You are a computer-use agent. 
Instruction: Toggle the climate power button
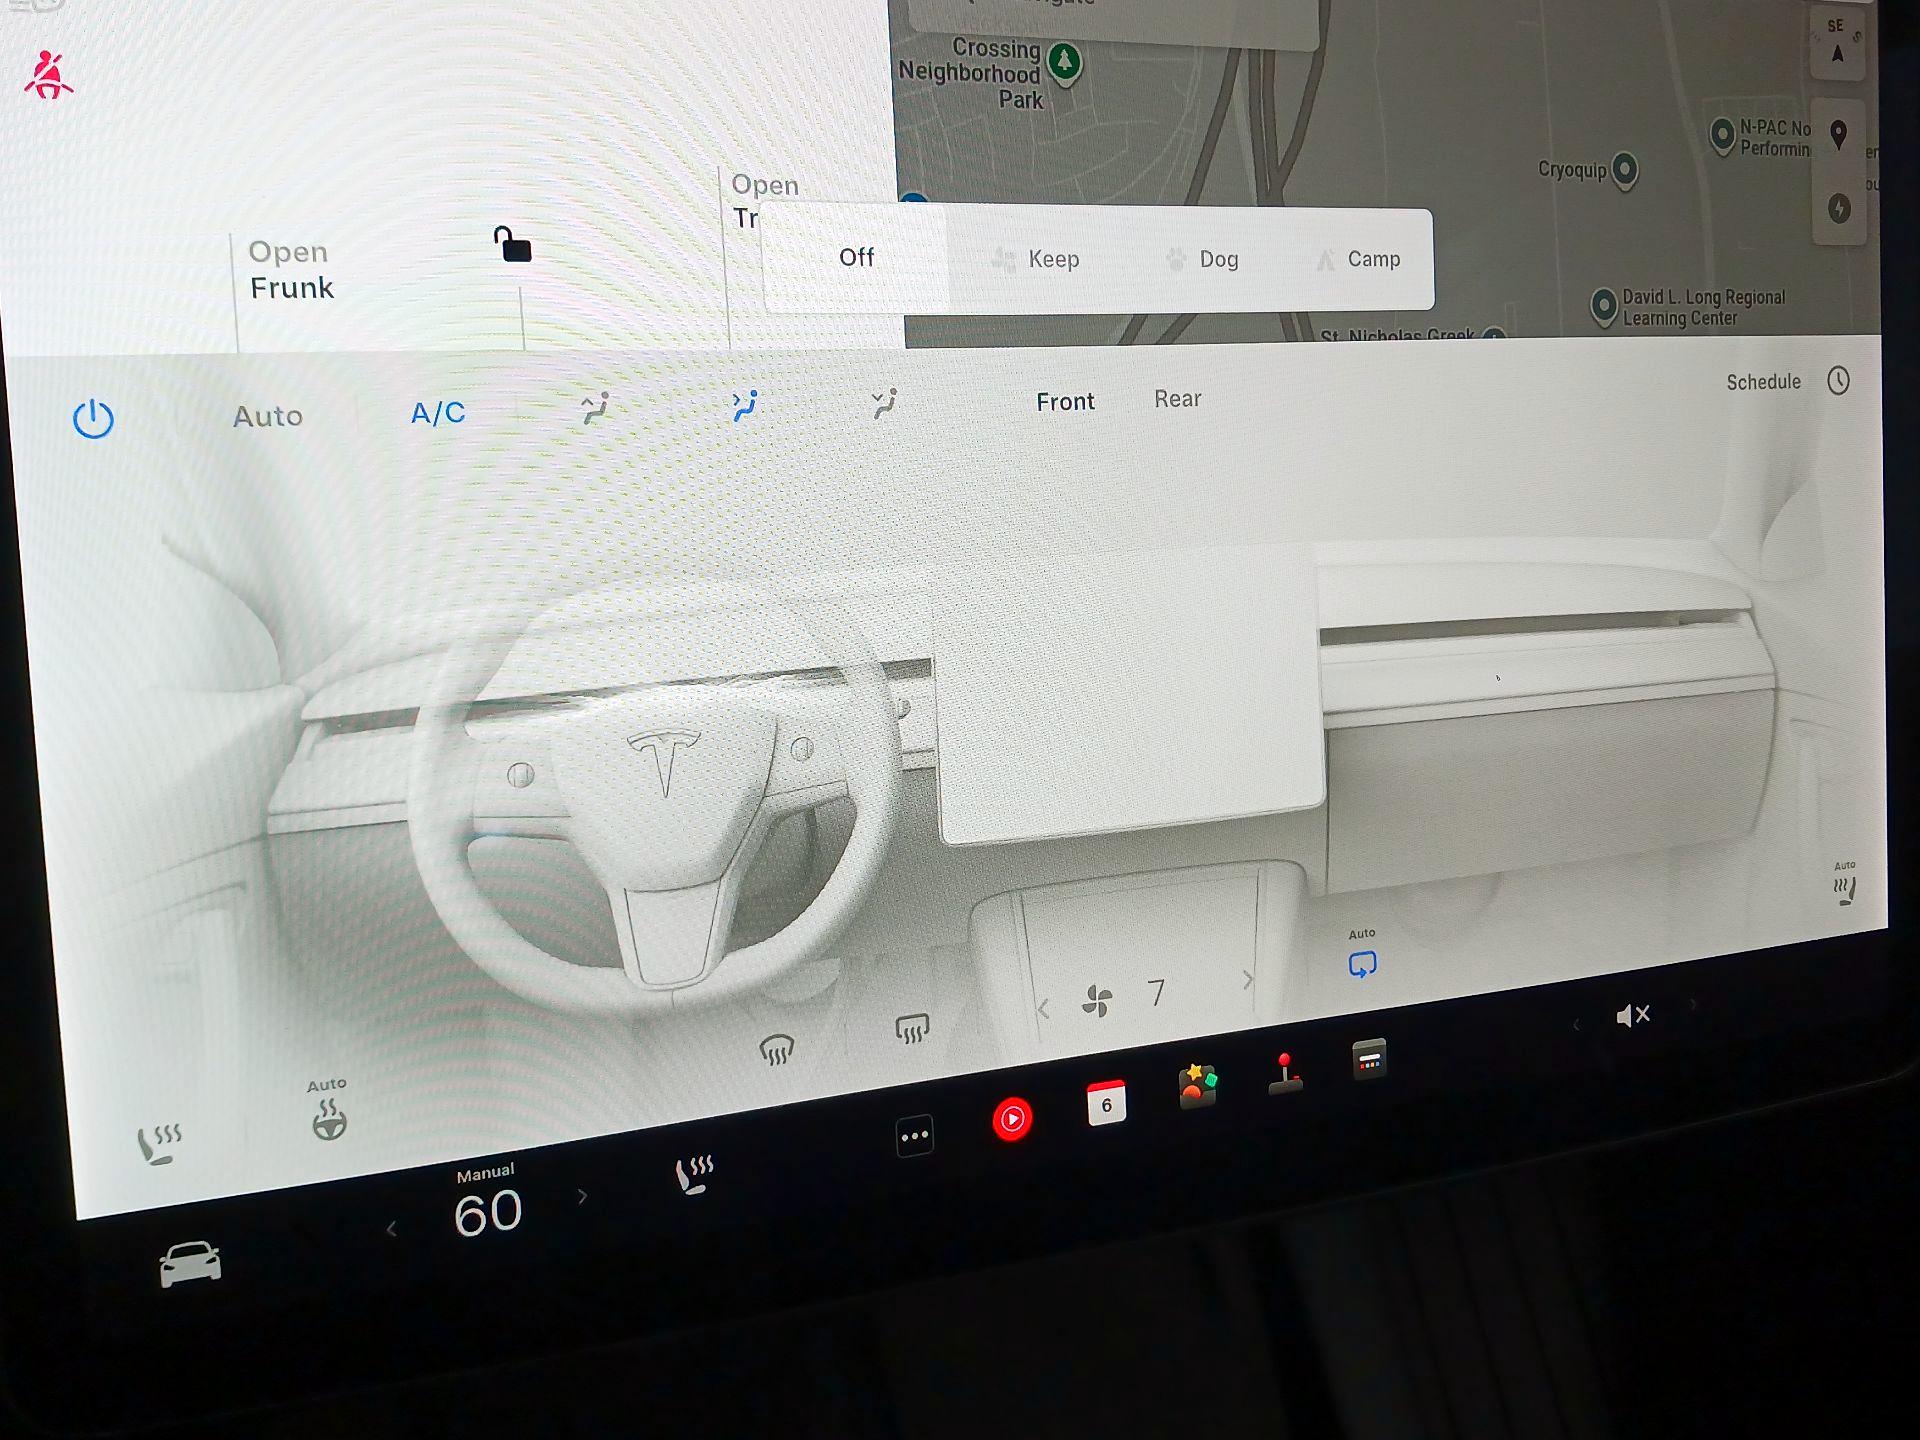pyautogui.click(x=93, y=419)
